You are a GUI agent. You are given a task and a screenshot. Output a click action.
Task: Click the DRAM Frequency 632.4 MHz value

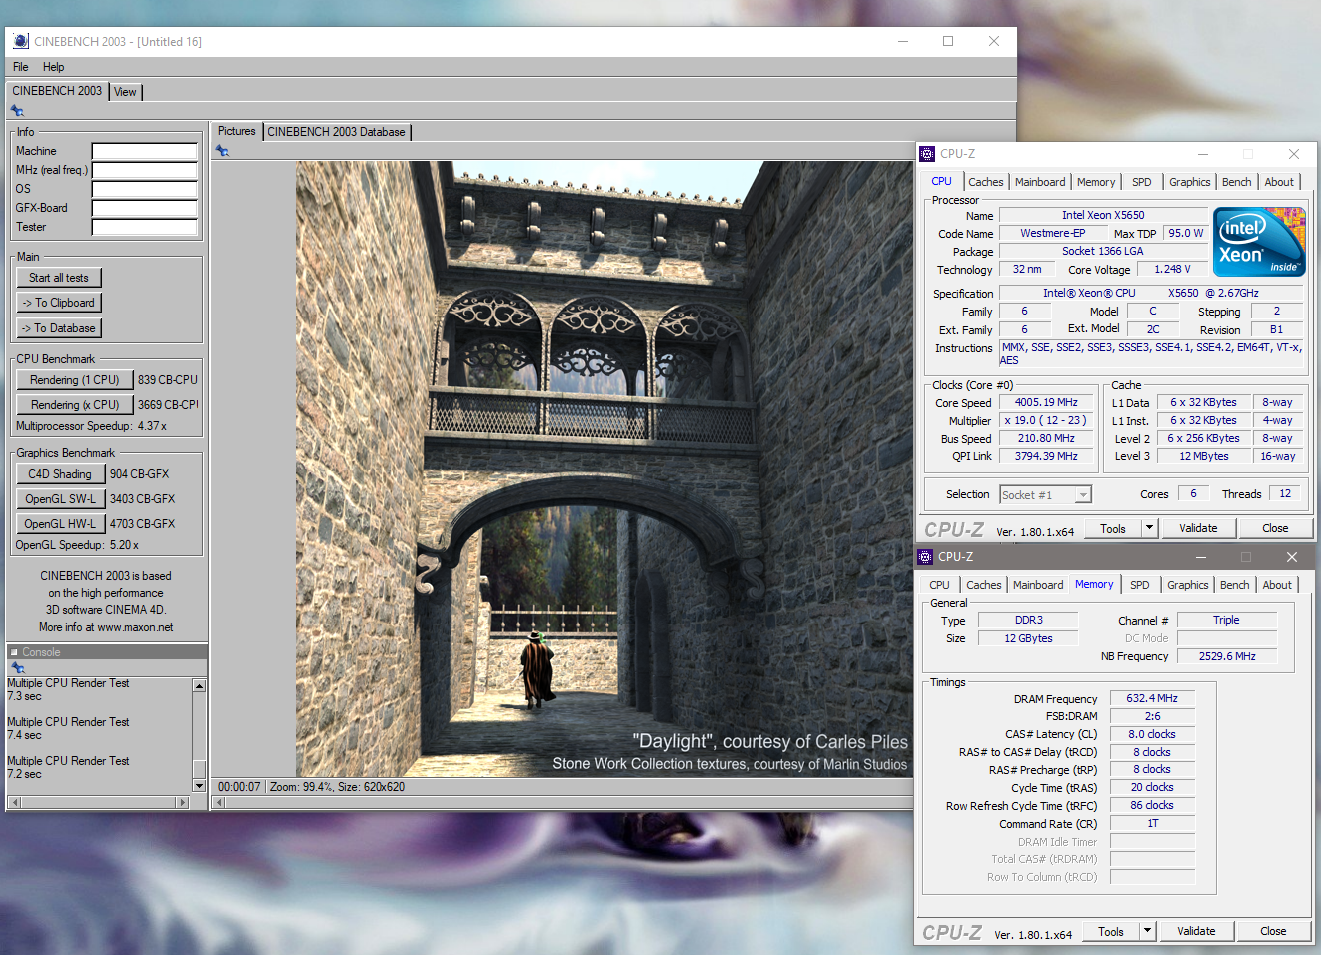(1152, 698)
